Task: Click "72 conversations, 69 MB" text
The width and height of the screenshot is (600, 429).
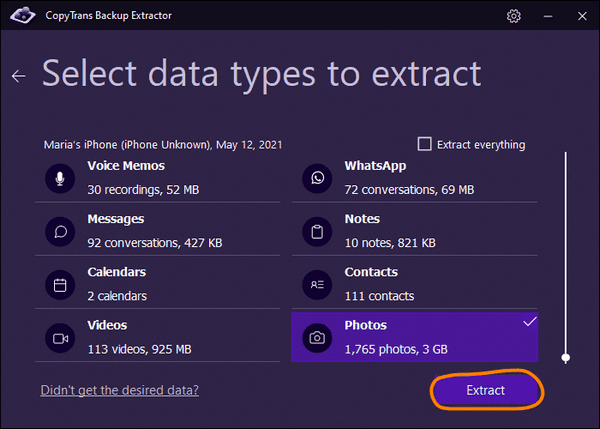Action: tap(409, 190)
